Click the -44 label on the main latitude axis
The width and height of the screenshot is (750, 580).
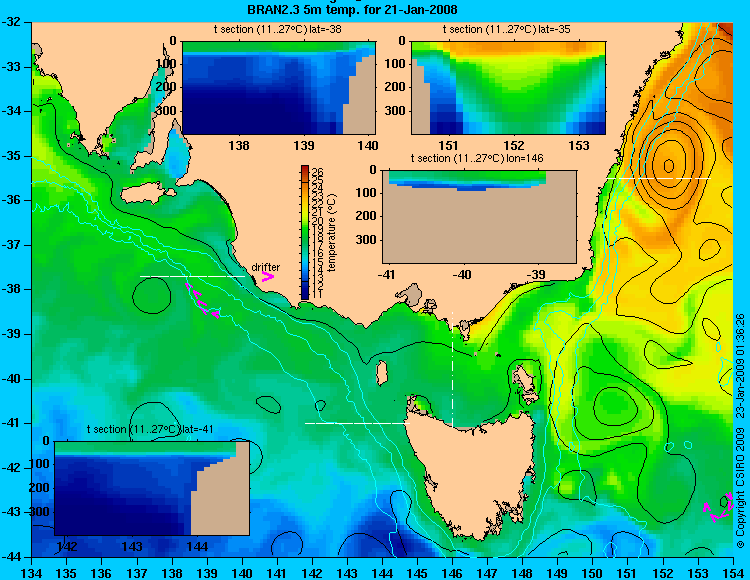13,557
